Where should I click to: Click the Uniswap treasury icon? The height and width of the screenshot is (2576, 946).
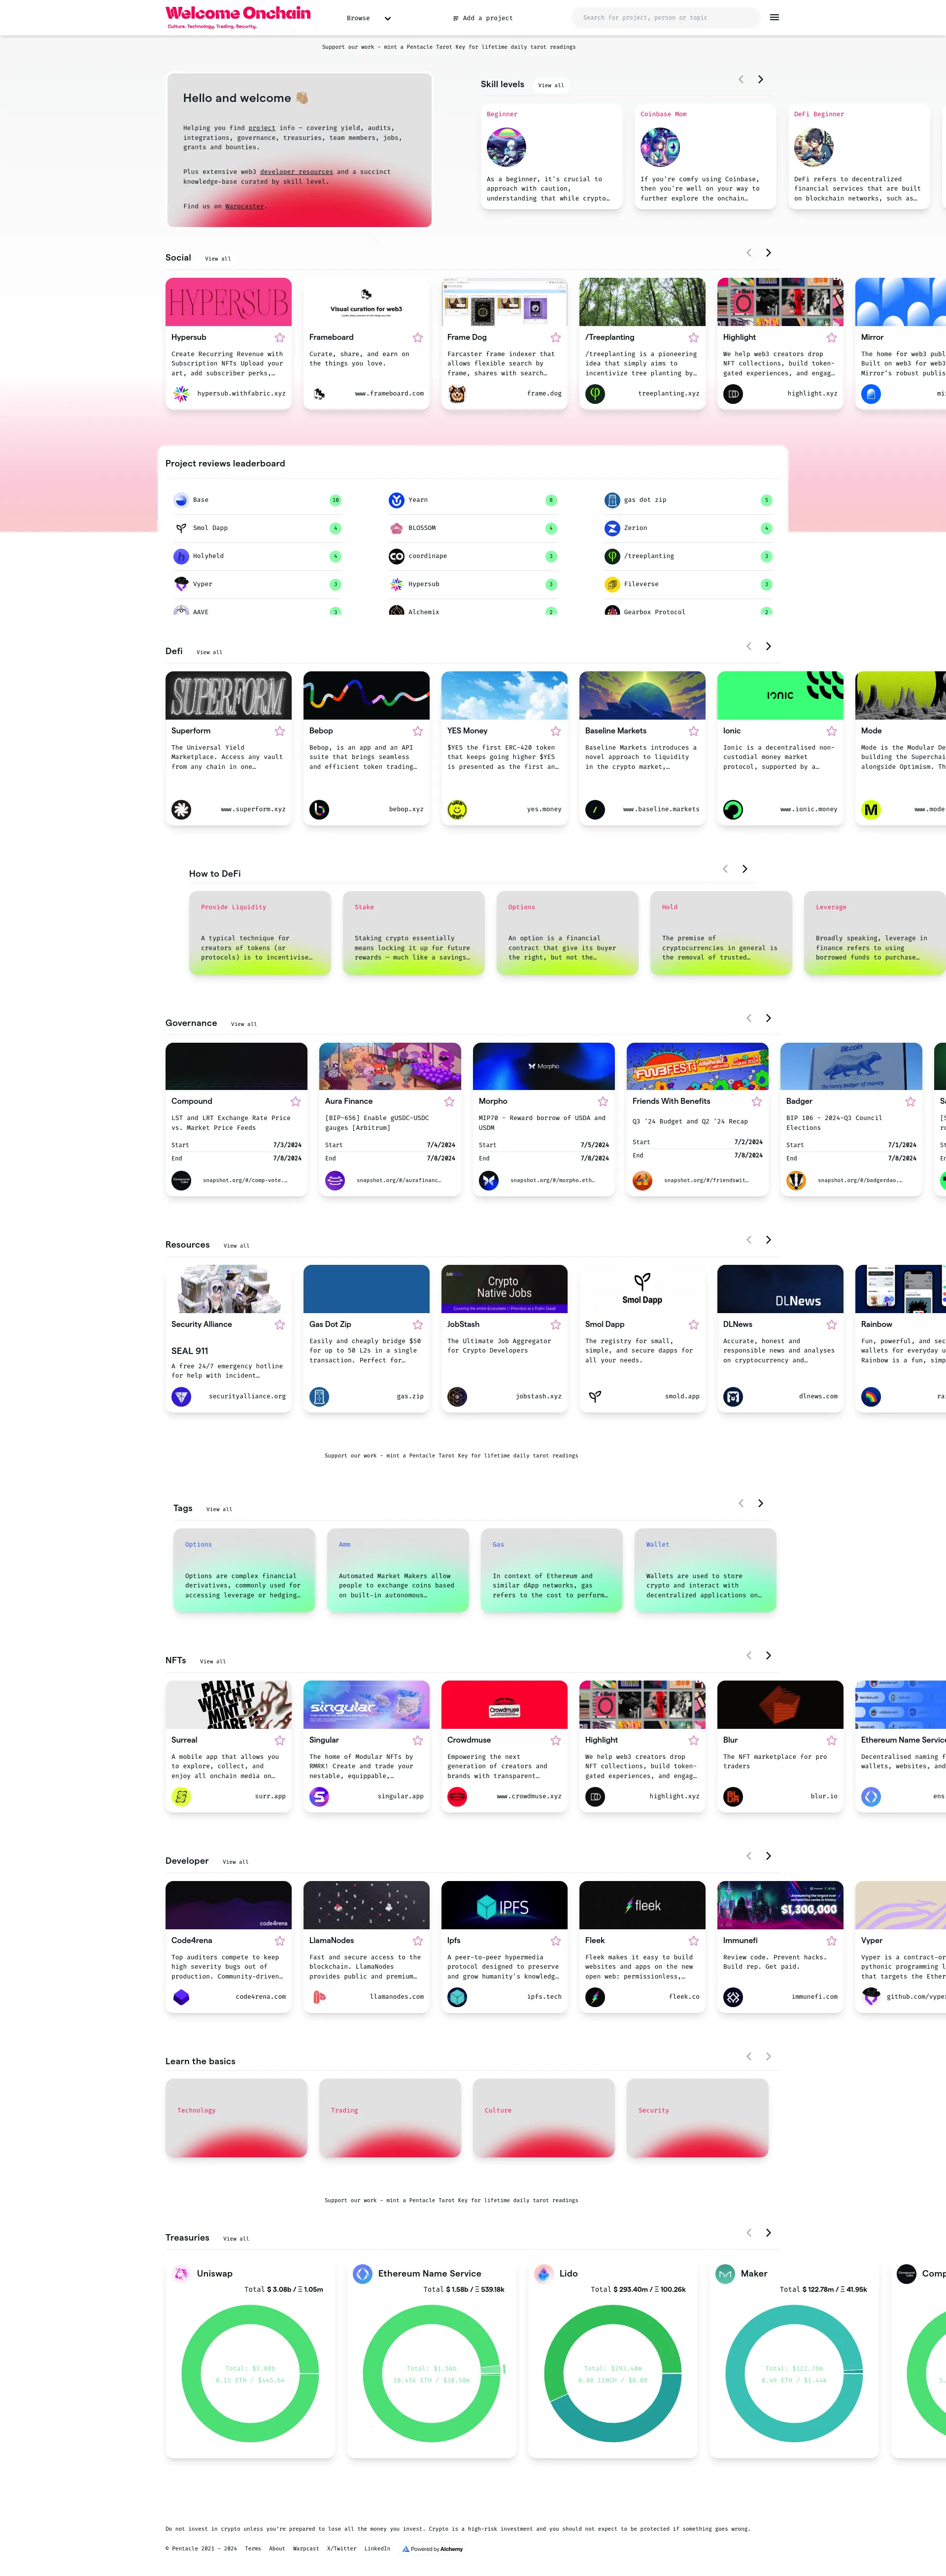(181, 2274)
